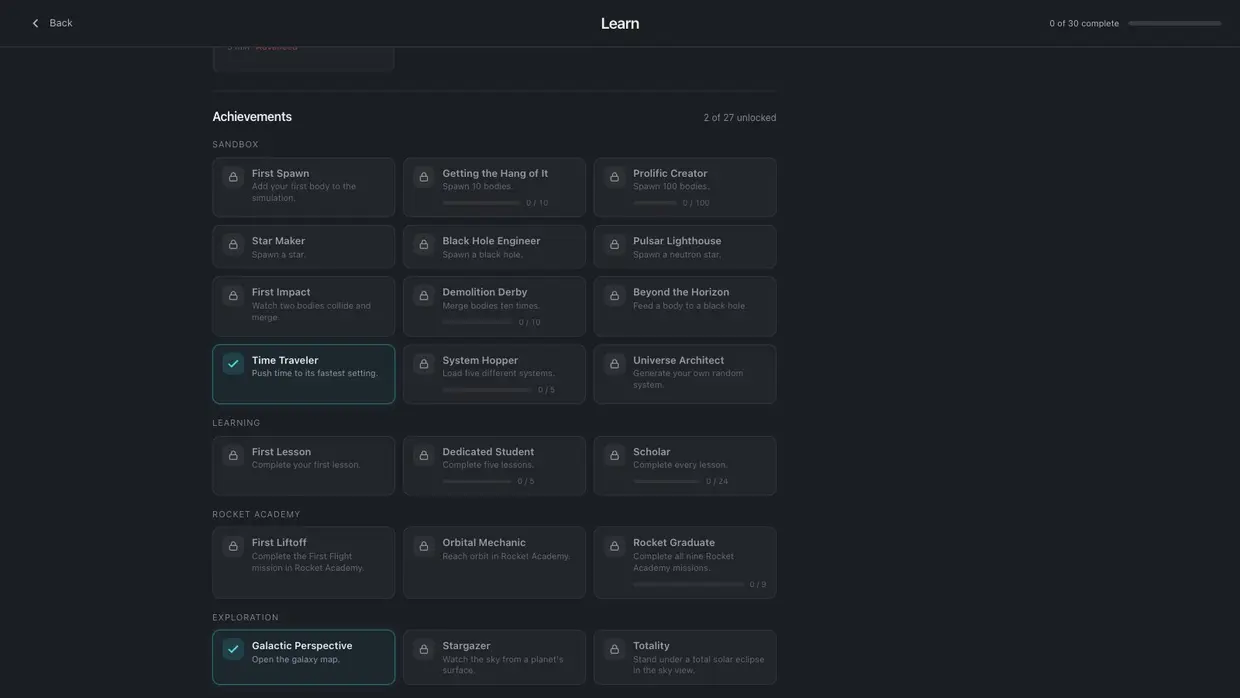Image resolution: width=1240 pixels, height=698 pixels.
Task: Click lock icon on System Hopper card
Action: 424,364
